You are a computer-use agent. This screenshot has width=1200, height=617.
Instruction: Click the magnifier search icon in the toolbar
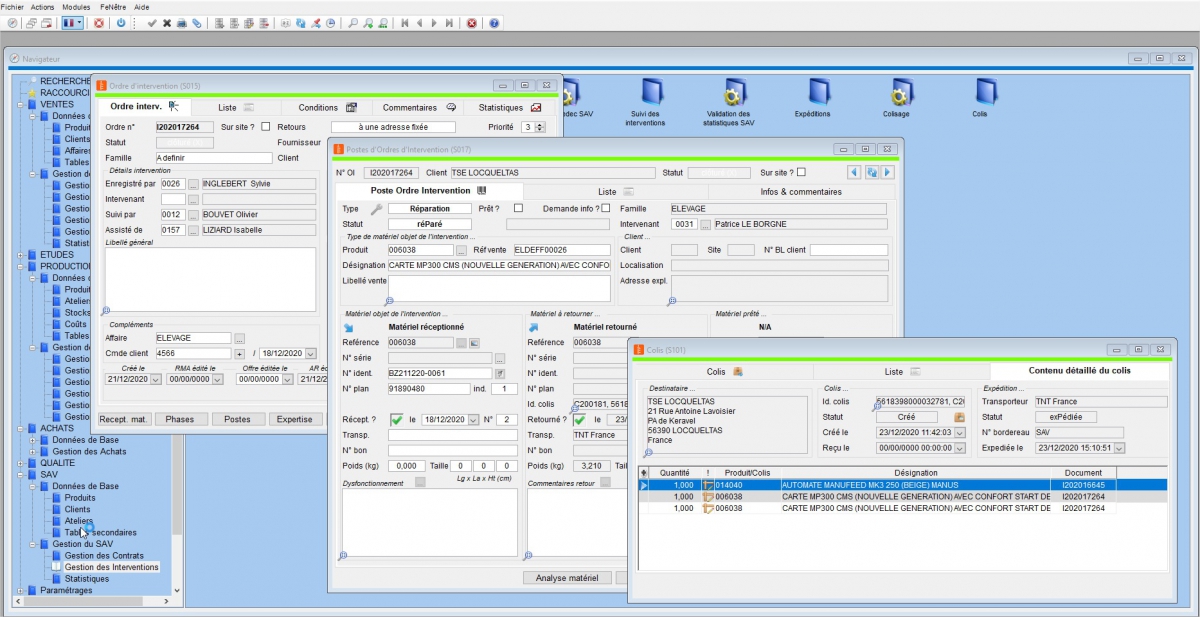click(352, 23)
